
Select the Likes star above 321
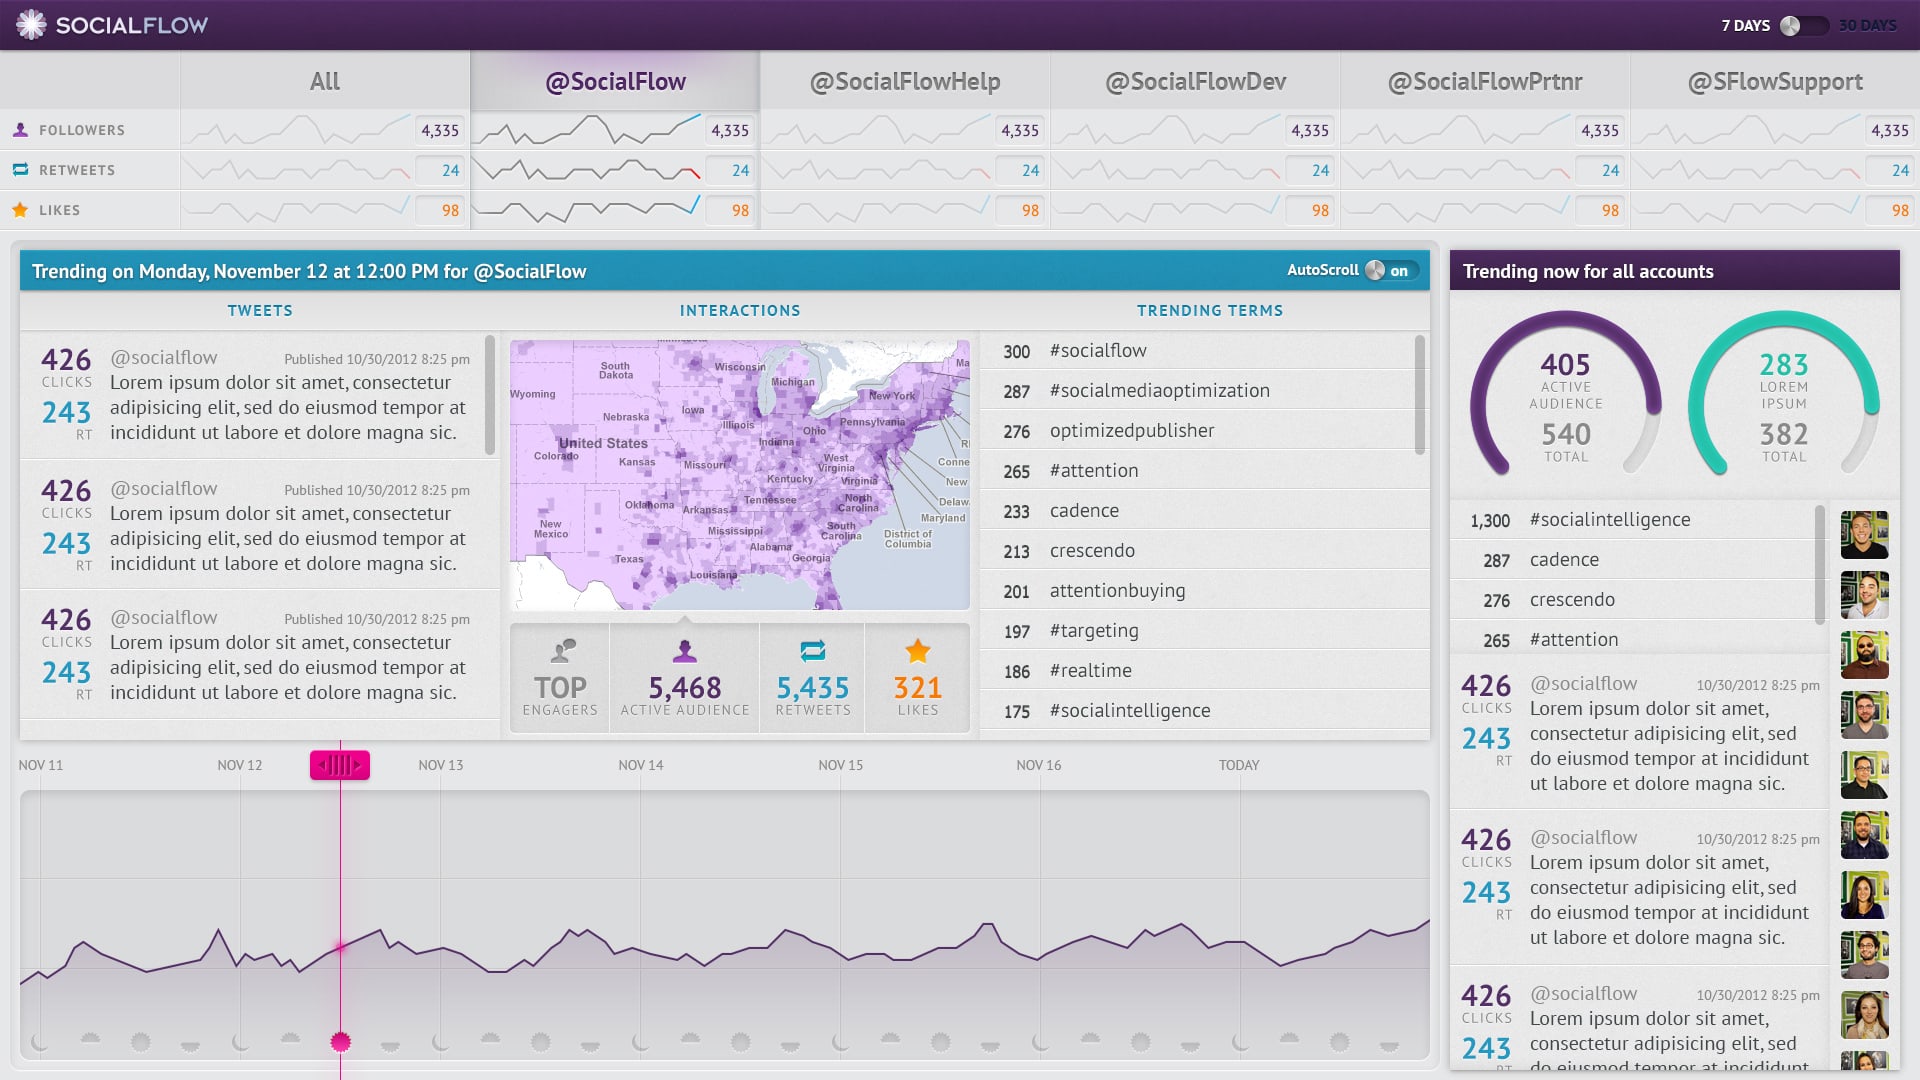(918, 651)
